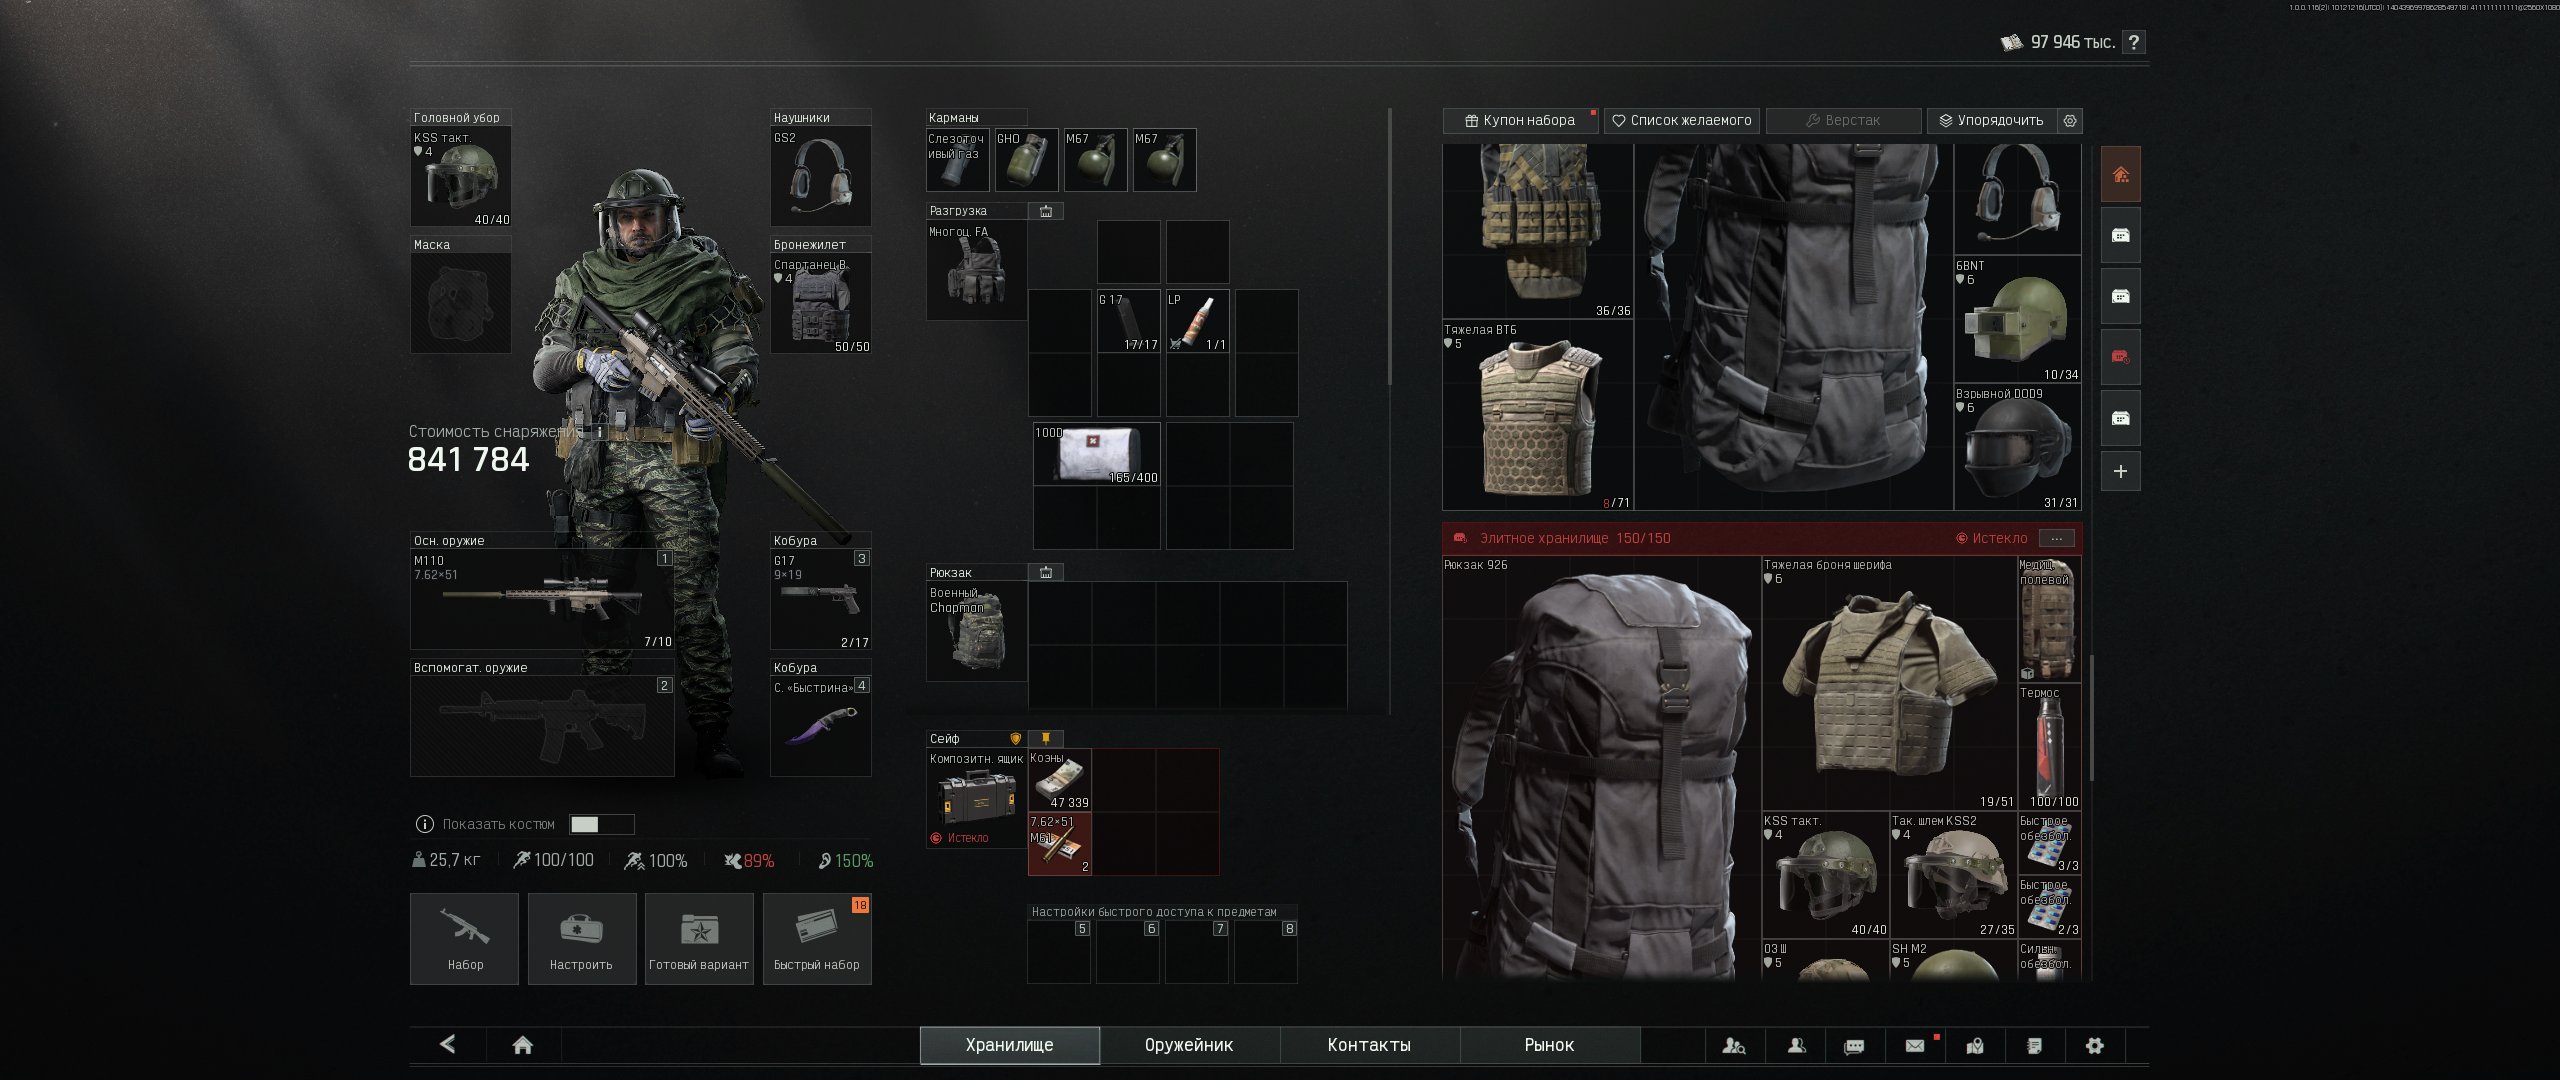Open the Список желаемого wishlist
The image size is (2560, 1080).
(1683, 121)
